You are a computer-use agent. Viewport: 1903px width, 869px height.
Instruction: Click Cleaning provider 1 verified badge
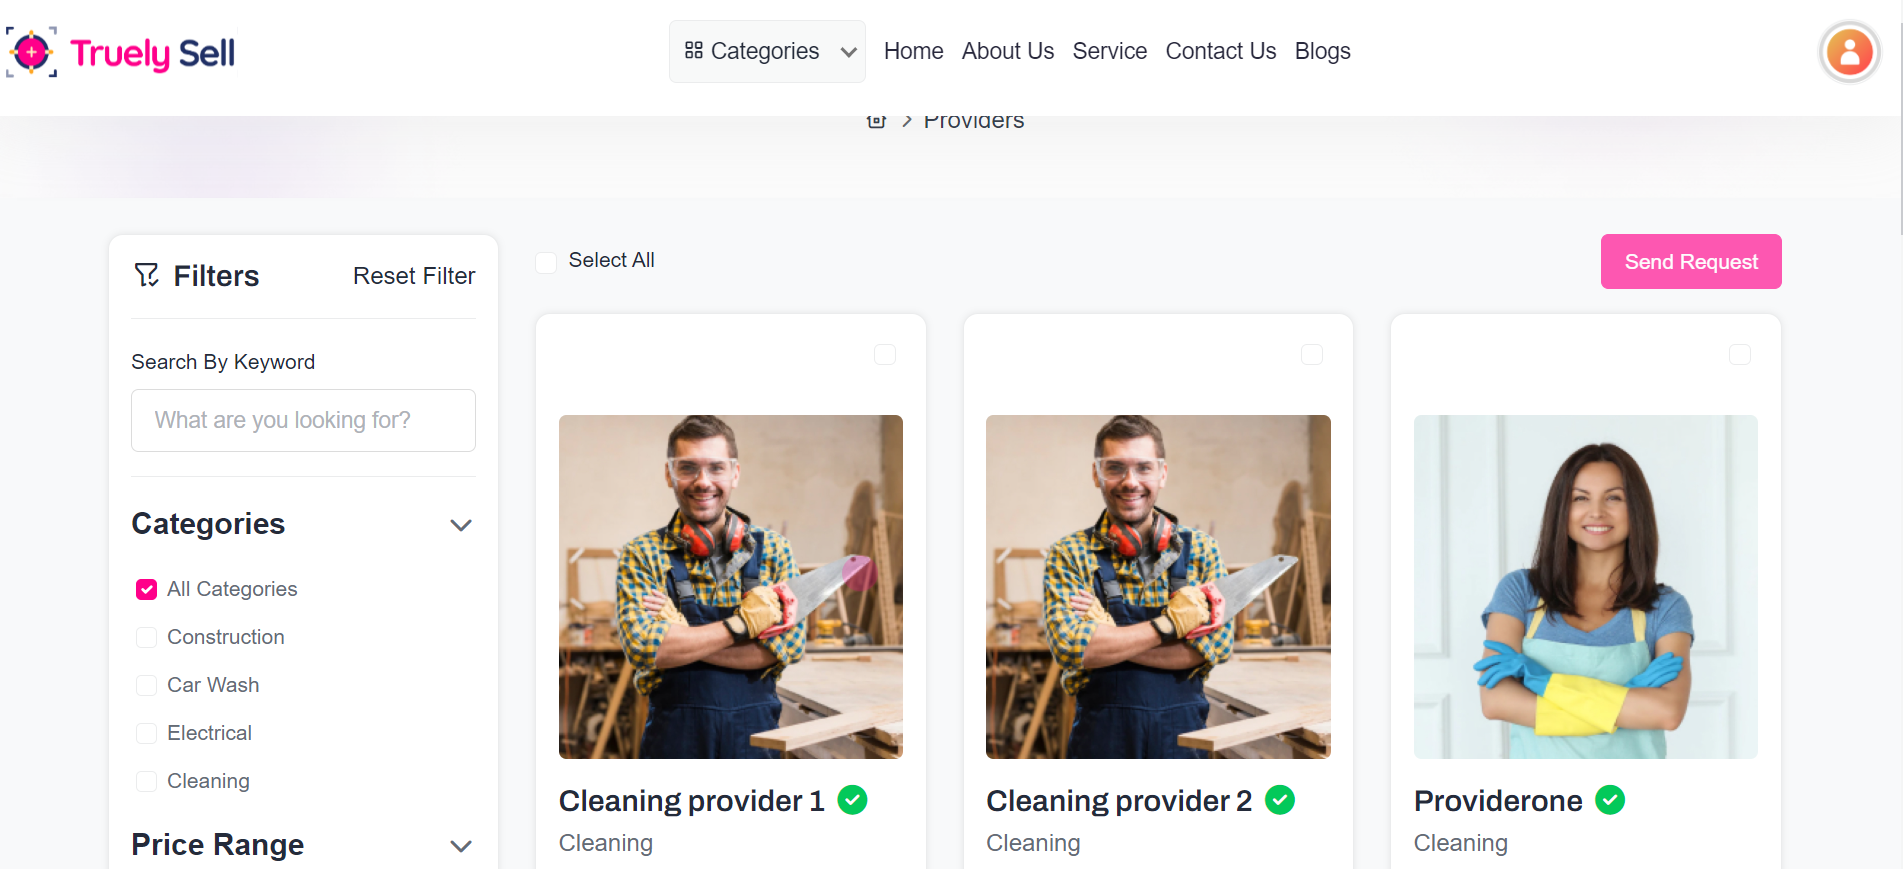(x=852, y=800)
